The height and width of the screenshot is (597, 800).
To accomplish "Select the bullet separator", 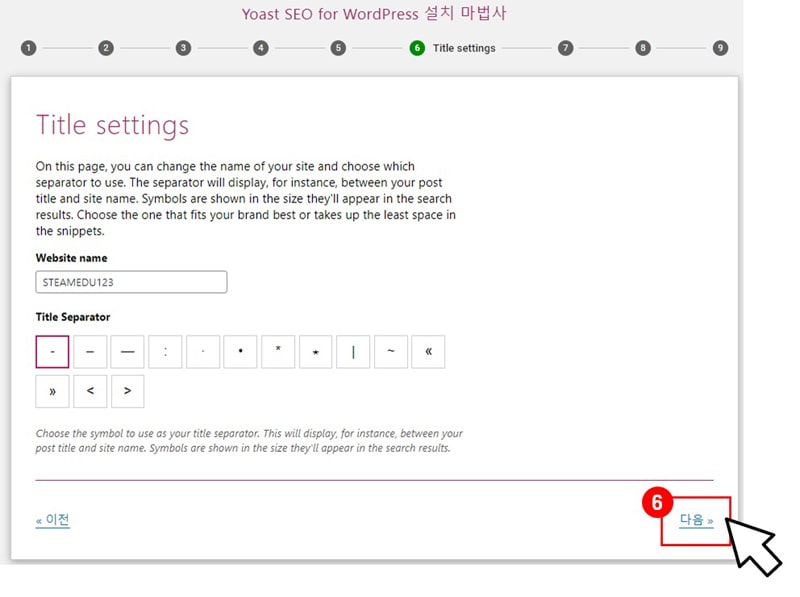I will coord(240,352).
